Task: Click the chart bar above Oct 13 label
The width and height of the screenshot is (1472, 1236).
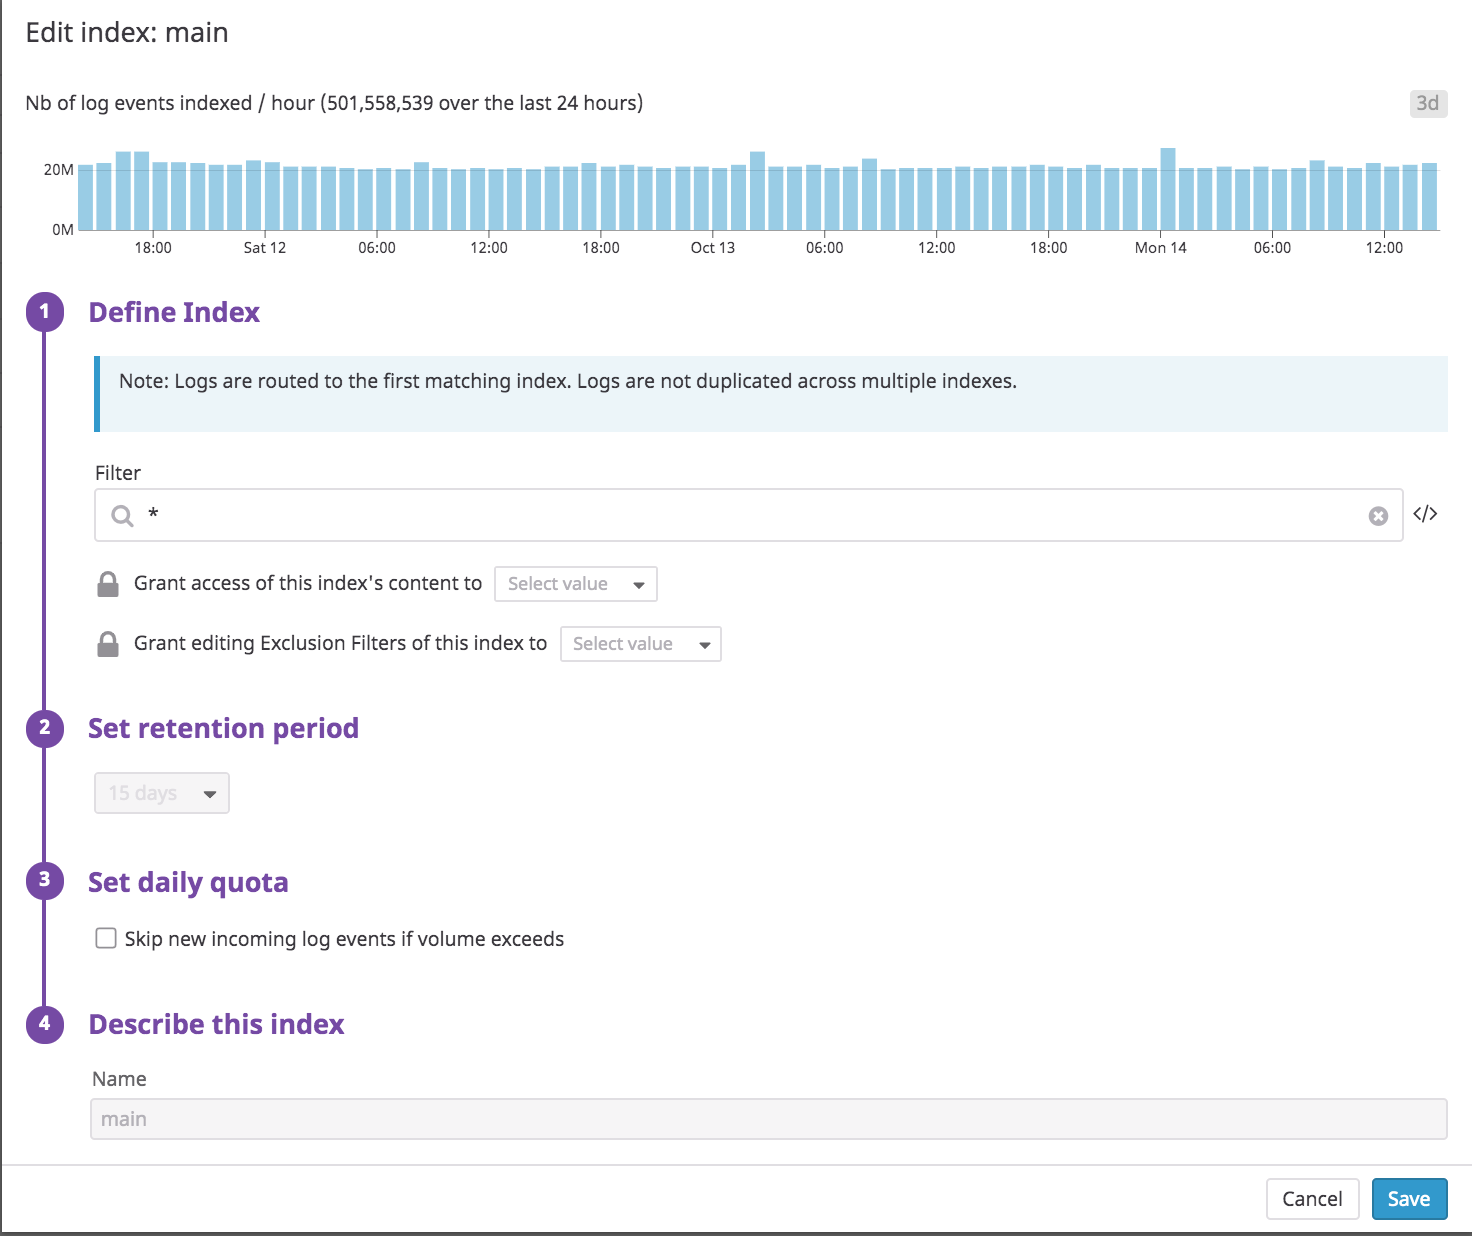Action: pos(720,198)
